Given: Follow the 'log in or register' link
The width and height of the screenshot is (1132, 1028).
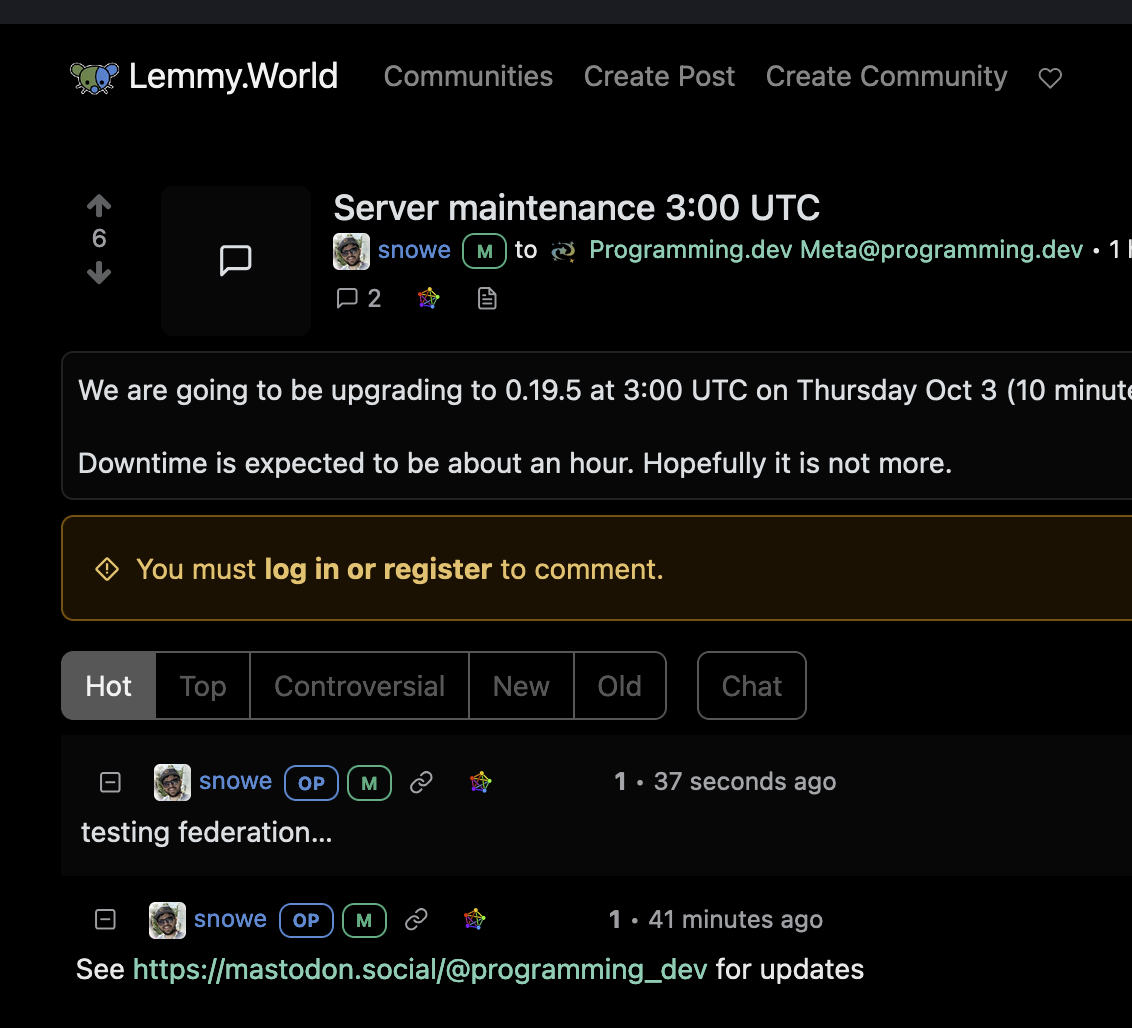Looking at the screenshot, I should (378, 570).
